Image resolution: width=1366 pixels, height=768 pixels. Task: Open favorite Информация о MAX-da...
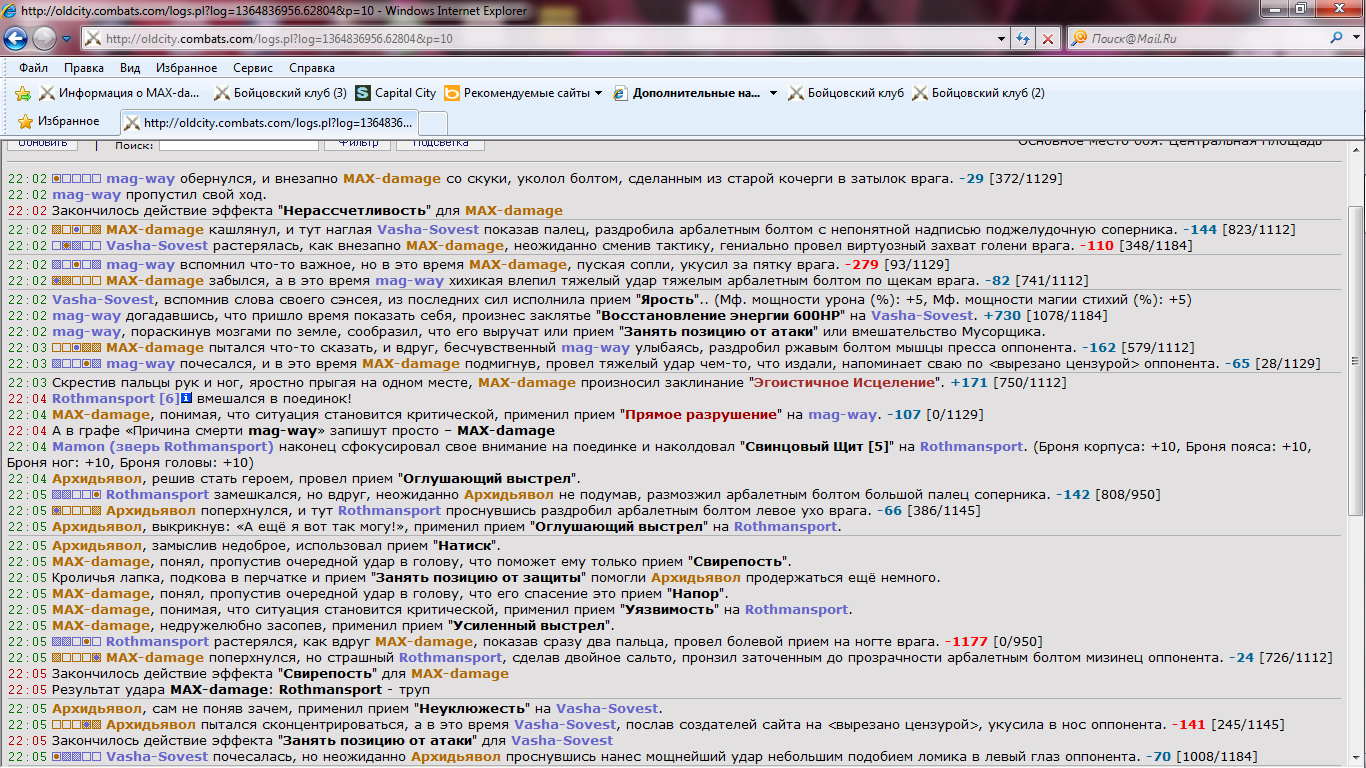pyautogui.click(x=120, y=93)
